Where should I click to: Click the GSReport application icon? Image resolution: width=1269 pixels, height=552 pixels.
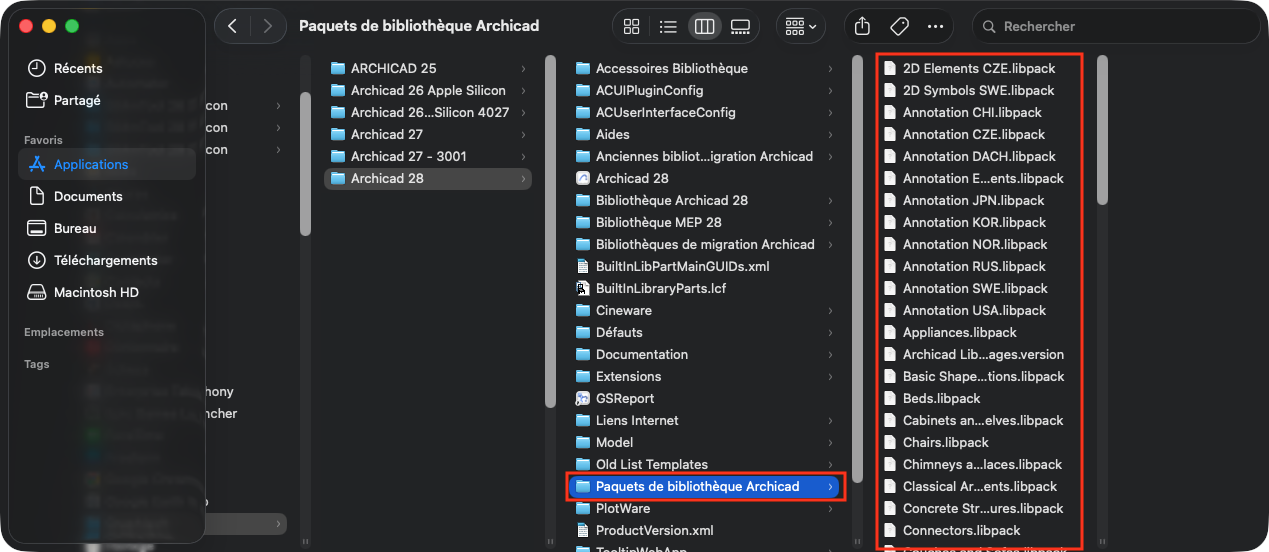[584, 398]
